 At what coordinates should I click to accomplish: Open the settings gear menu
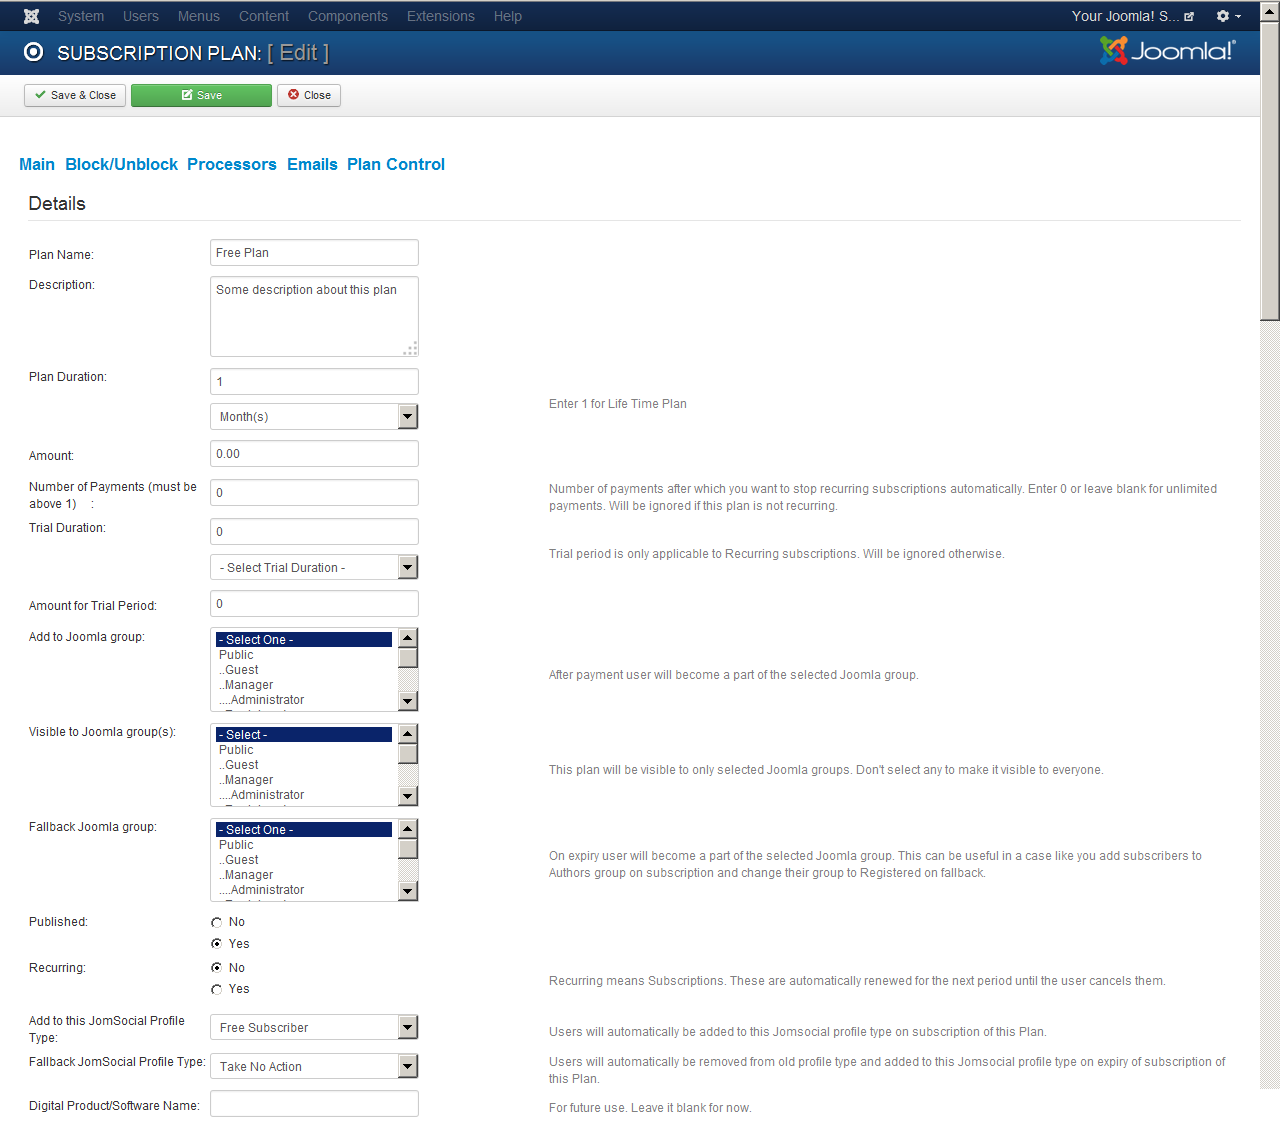[1227, 16]
